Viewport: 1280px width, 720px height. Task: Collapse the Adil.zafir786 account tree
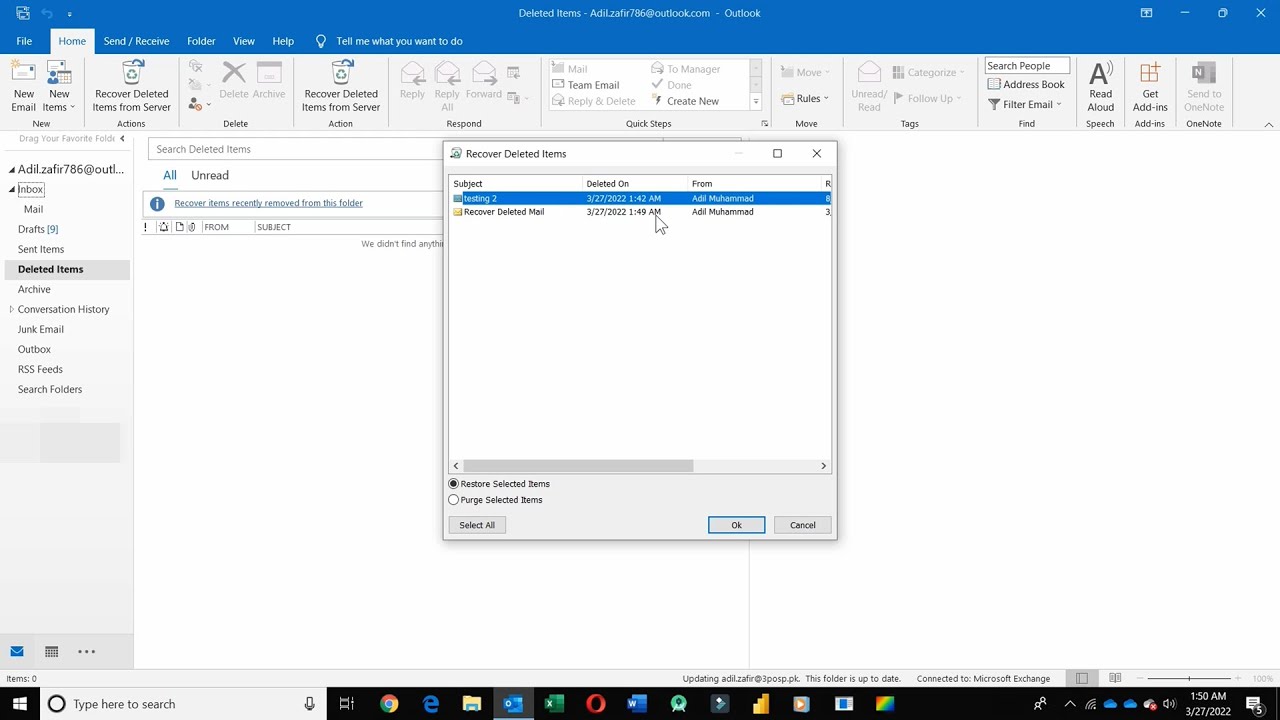pyautogui.click(x=11, y=170)
